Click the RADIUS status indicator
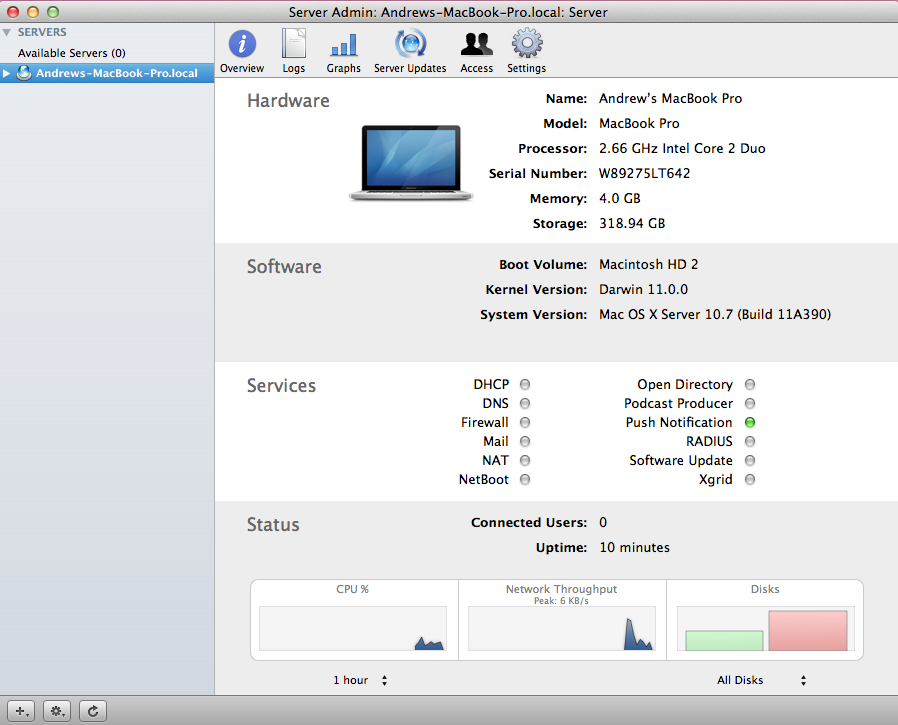Image resolution: width=898 pixels, height=725 pixels. (x=750, y=442)
